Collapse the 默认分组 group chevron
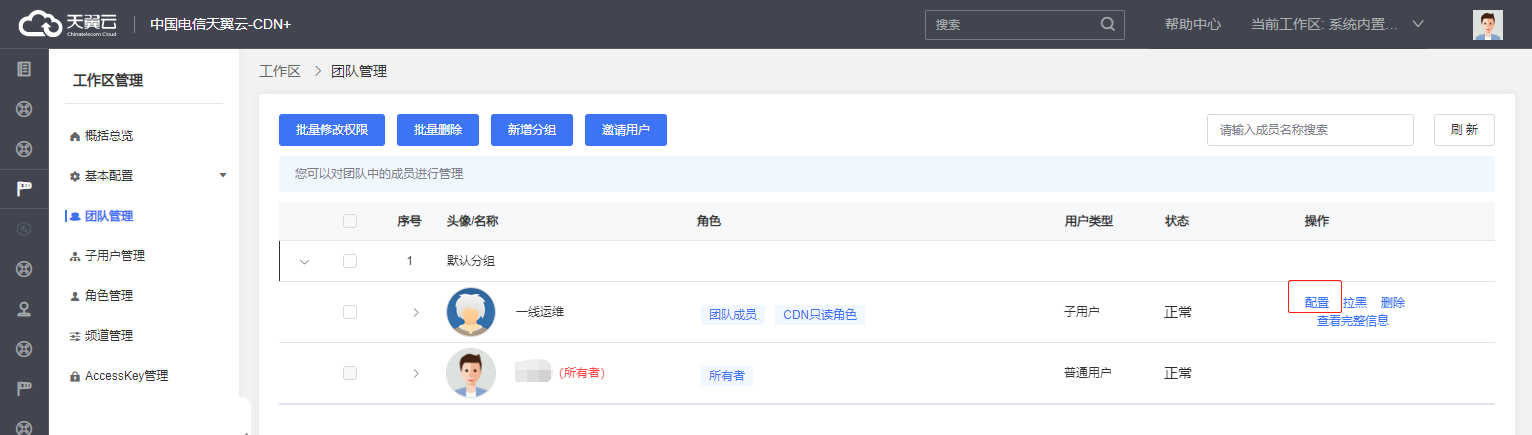The height and width of the screenshot is (435, 1532). tap(305, 262)
